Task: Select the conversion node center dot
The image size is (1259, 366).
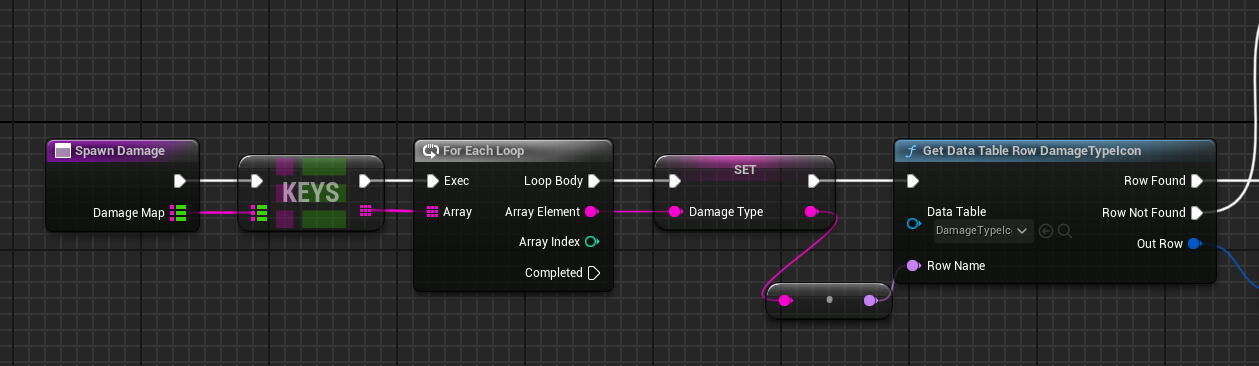Action: pos(828,300)
